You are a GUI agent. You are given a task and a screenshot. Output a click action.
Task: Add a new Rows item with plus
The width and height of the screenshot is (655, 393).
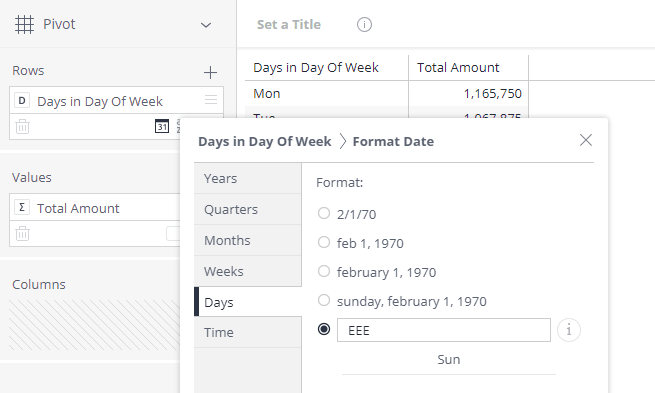[x=211, y=72]
